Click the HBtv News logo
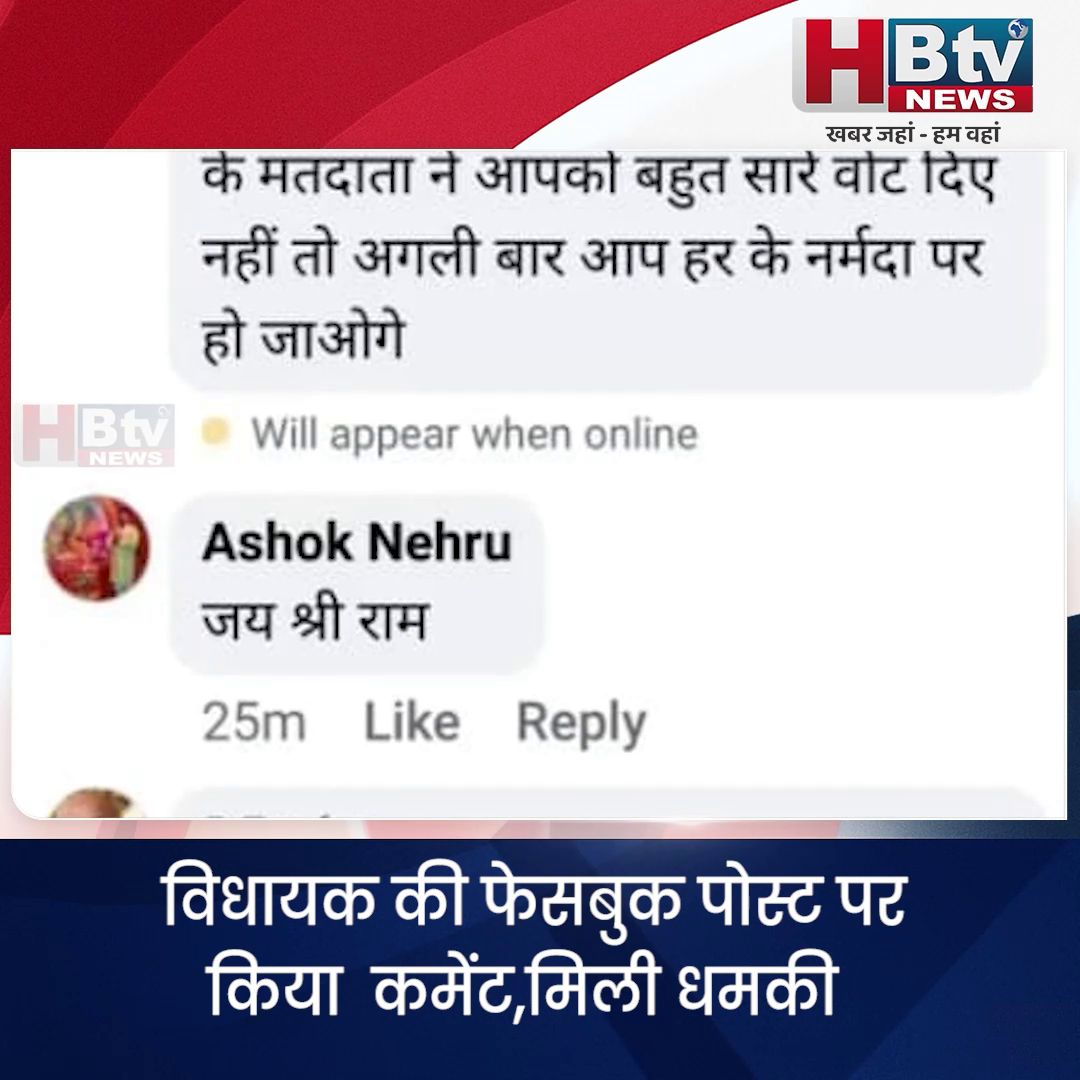This screenshot has width=1080, height=1080. tap(912, 65)
